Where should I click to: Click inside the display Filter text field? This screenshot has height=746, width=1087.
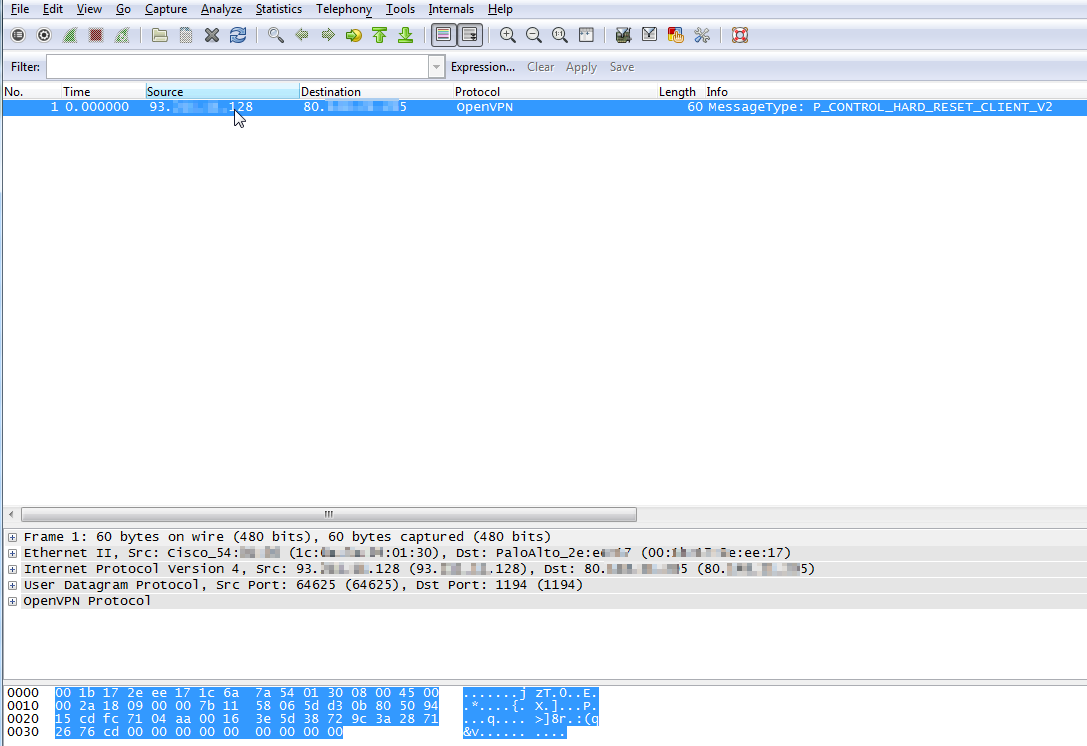237,67
